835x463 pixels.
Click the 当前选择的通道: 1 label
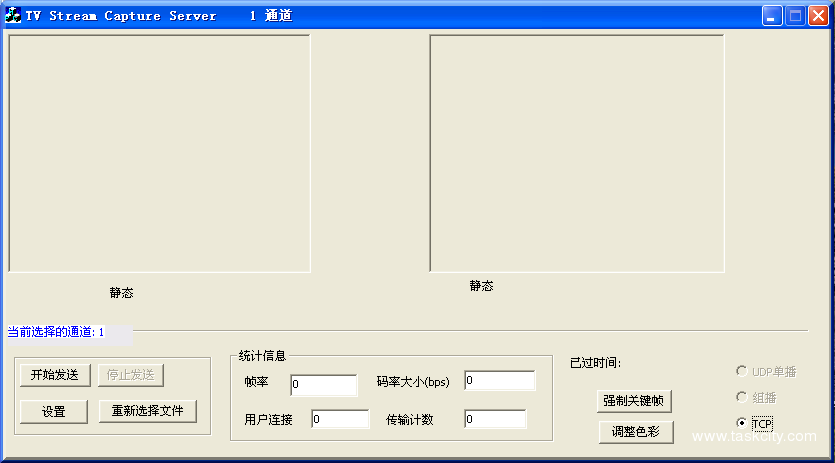[56, 332]
